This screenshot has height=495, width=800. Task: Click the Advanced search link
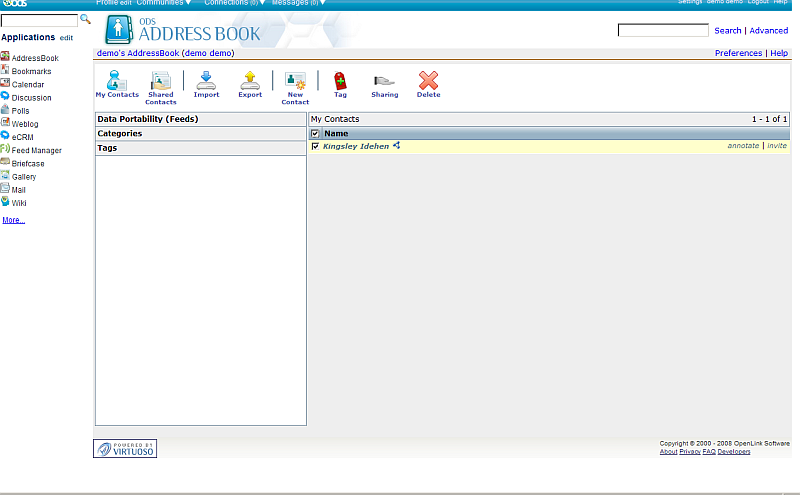pyautogui.click(x=769, y=31)
